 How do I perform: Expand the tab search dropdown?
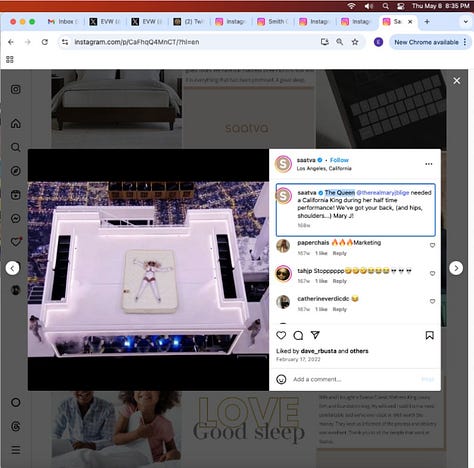tap(466, 22)
